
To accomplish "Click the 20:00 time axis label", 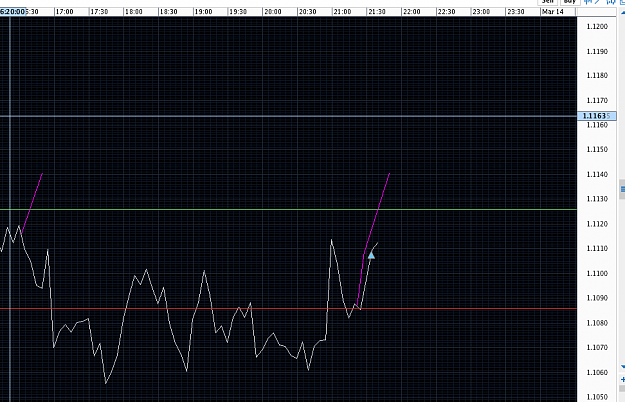I will click(273, 12).
